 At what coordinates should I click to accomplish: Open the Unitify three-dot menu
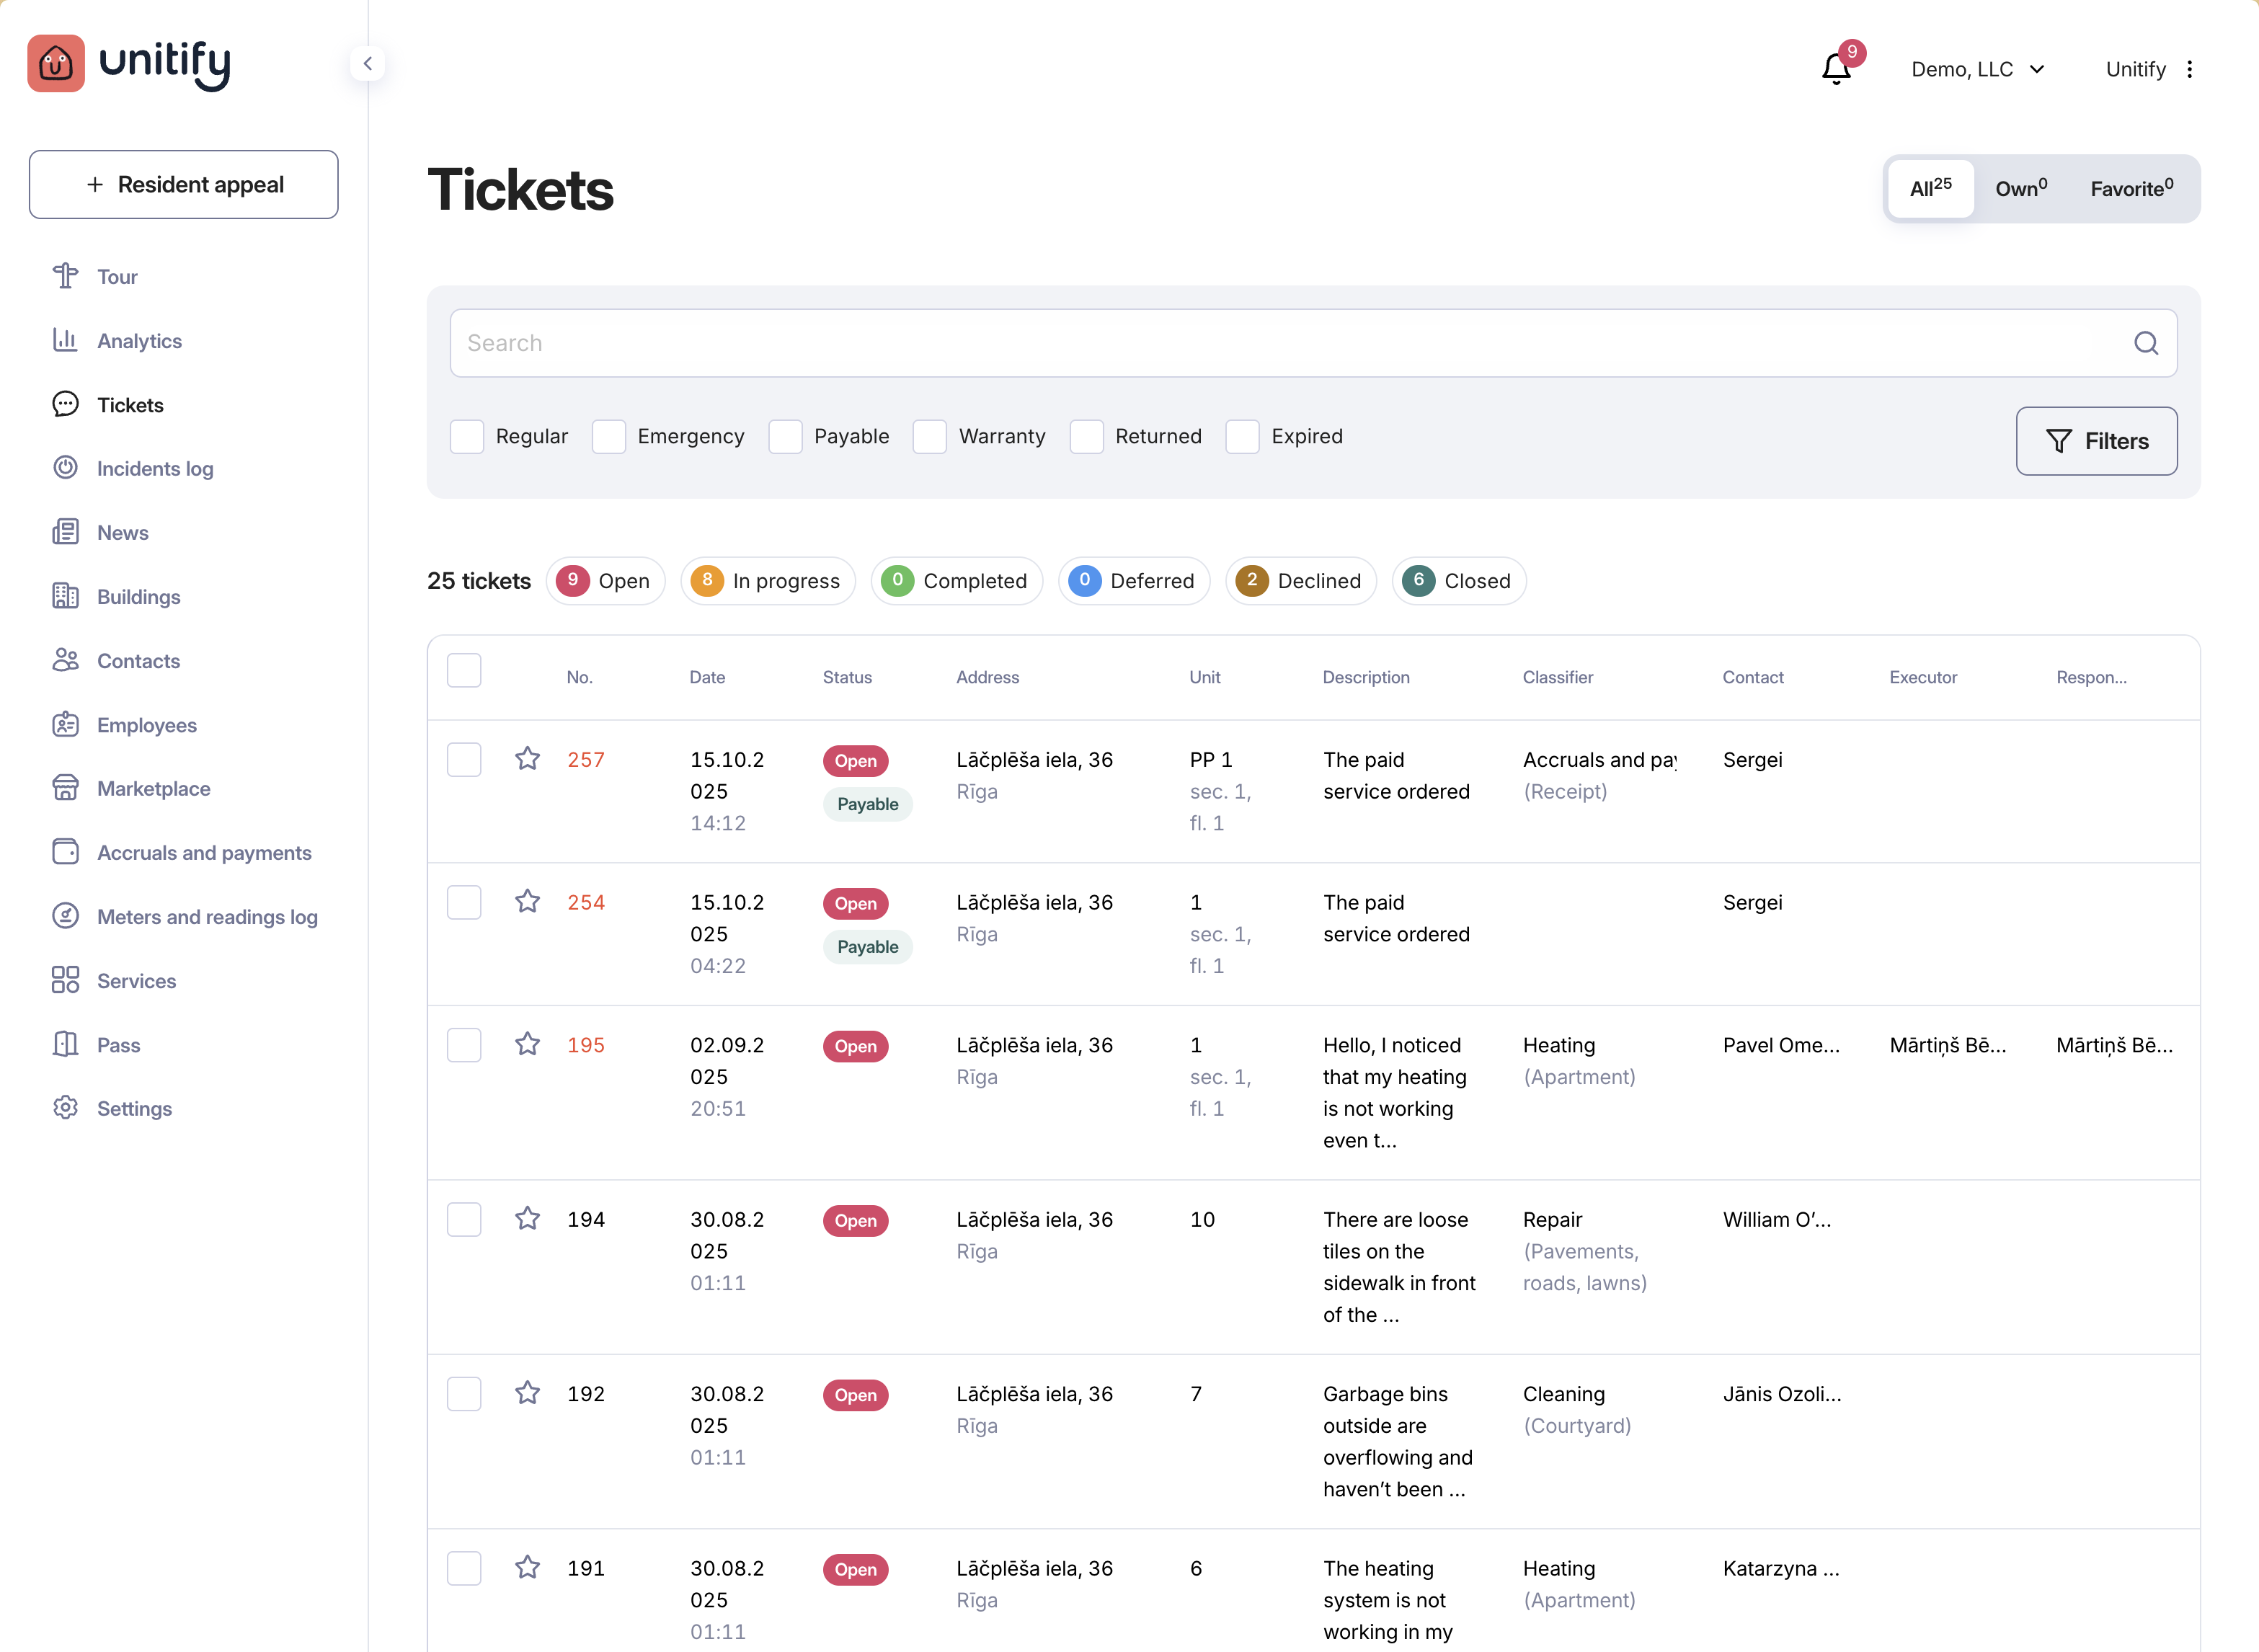point(2189,69)
